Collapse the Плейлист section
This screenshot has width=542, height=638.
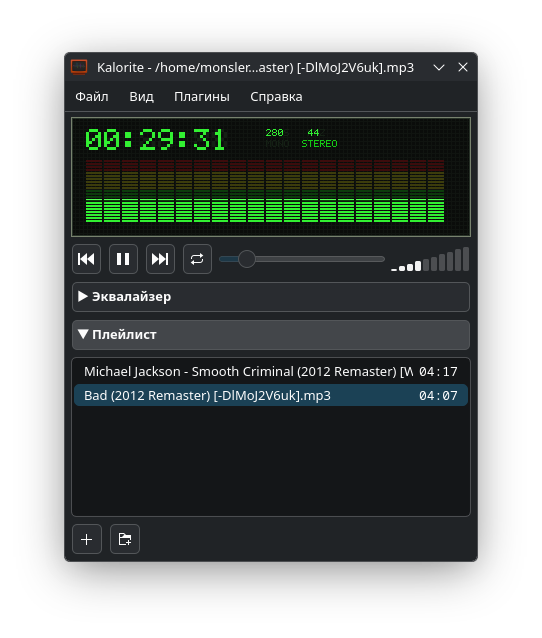(x=271, y=335)
